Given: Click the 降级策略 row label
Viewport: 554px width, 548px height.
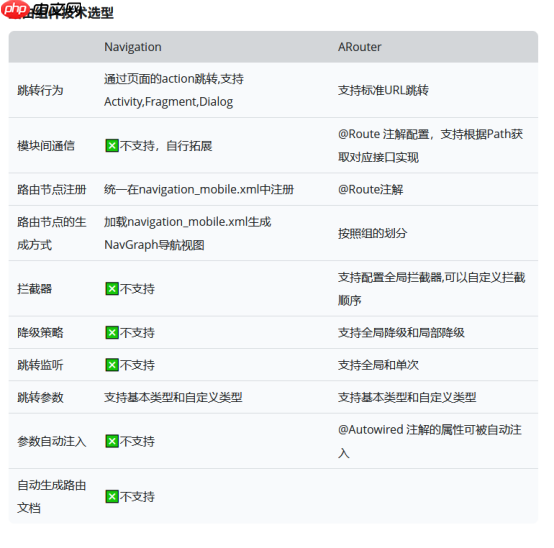Looking at the screenshot, I should tap(40, 332).
